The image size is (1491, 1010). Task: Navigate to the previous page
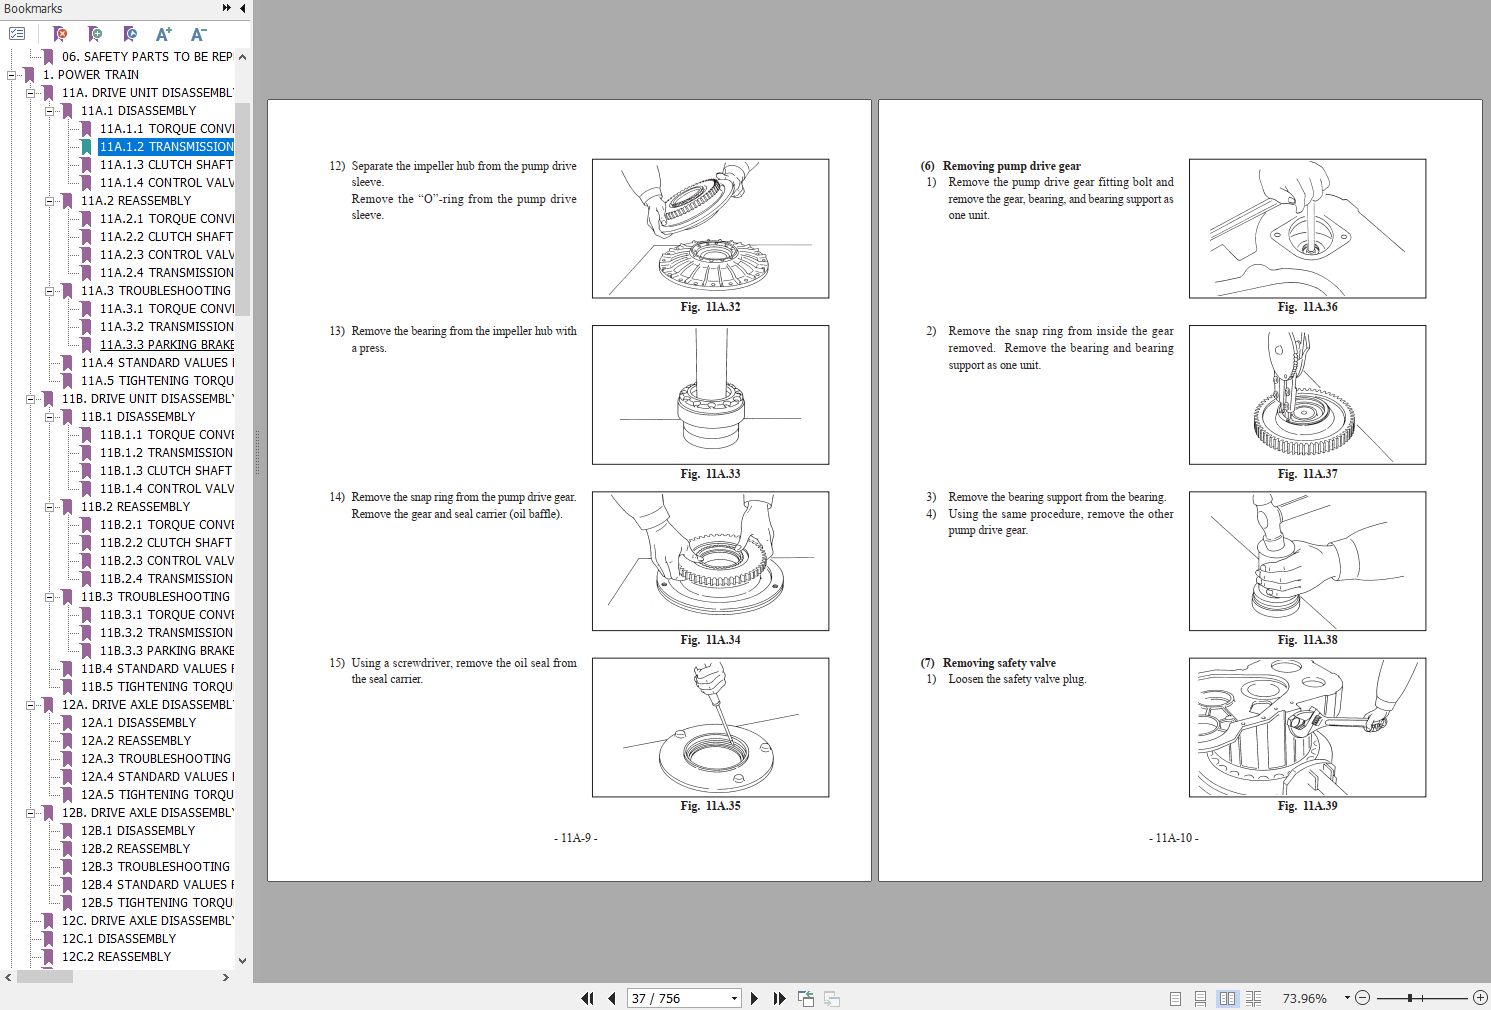[611, 998]
